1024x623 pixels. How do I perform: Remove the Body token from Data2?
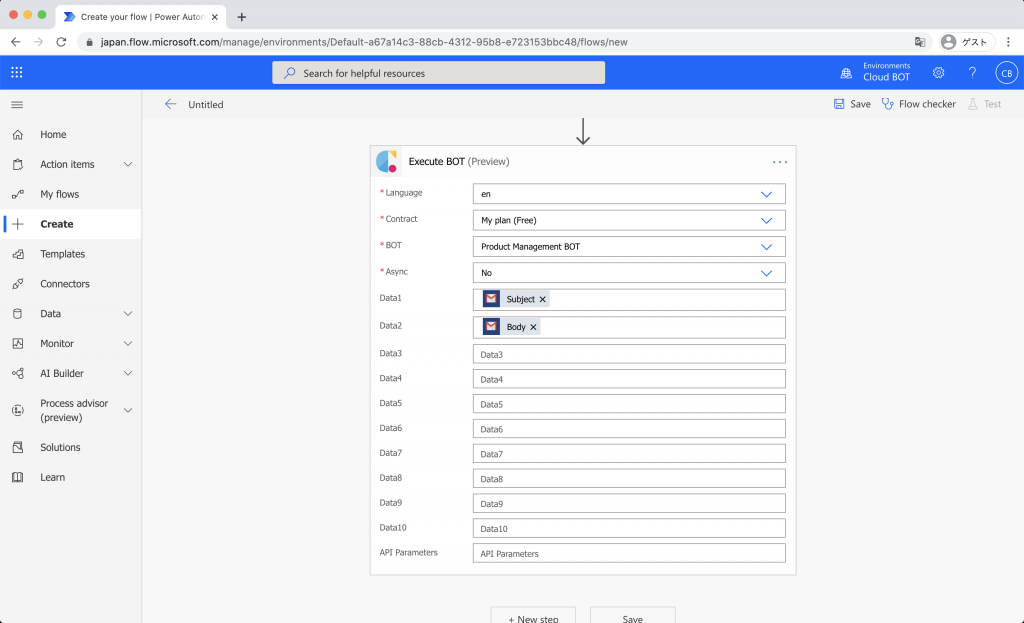pyautogui.click(x=533, y=327)
